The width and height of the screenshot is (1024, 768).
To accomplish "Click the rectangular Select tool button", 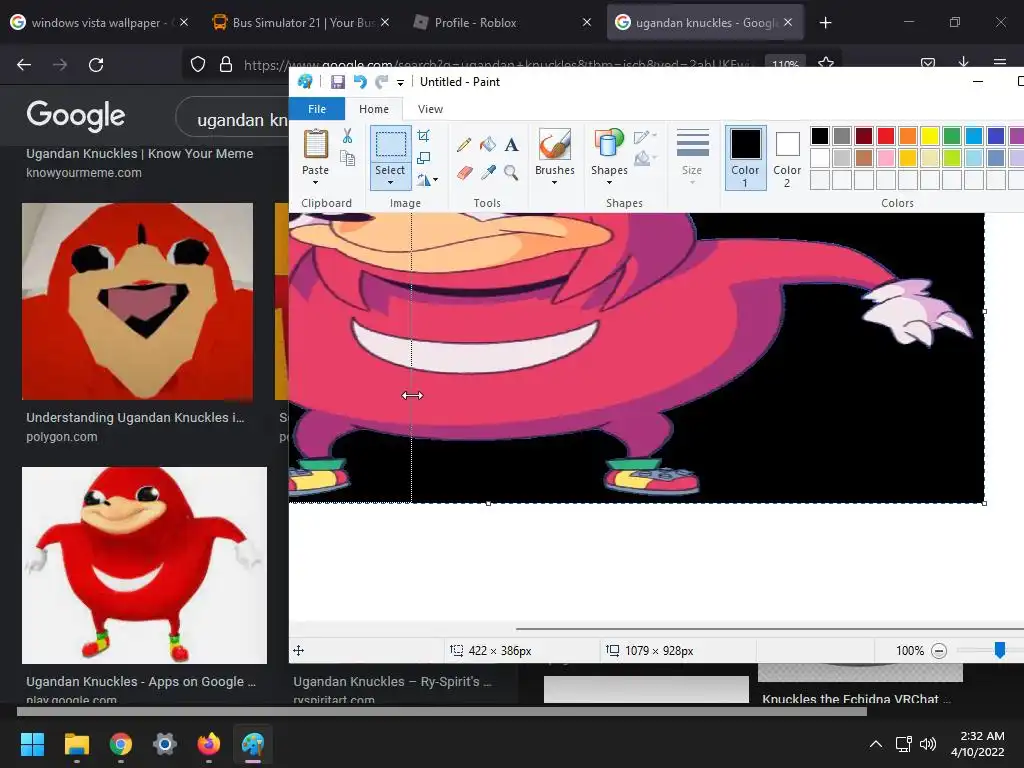I will (x=391, y=144).
